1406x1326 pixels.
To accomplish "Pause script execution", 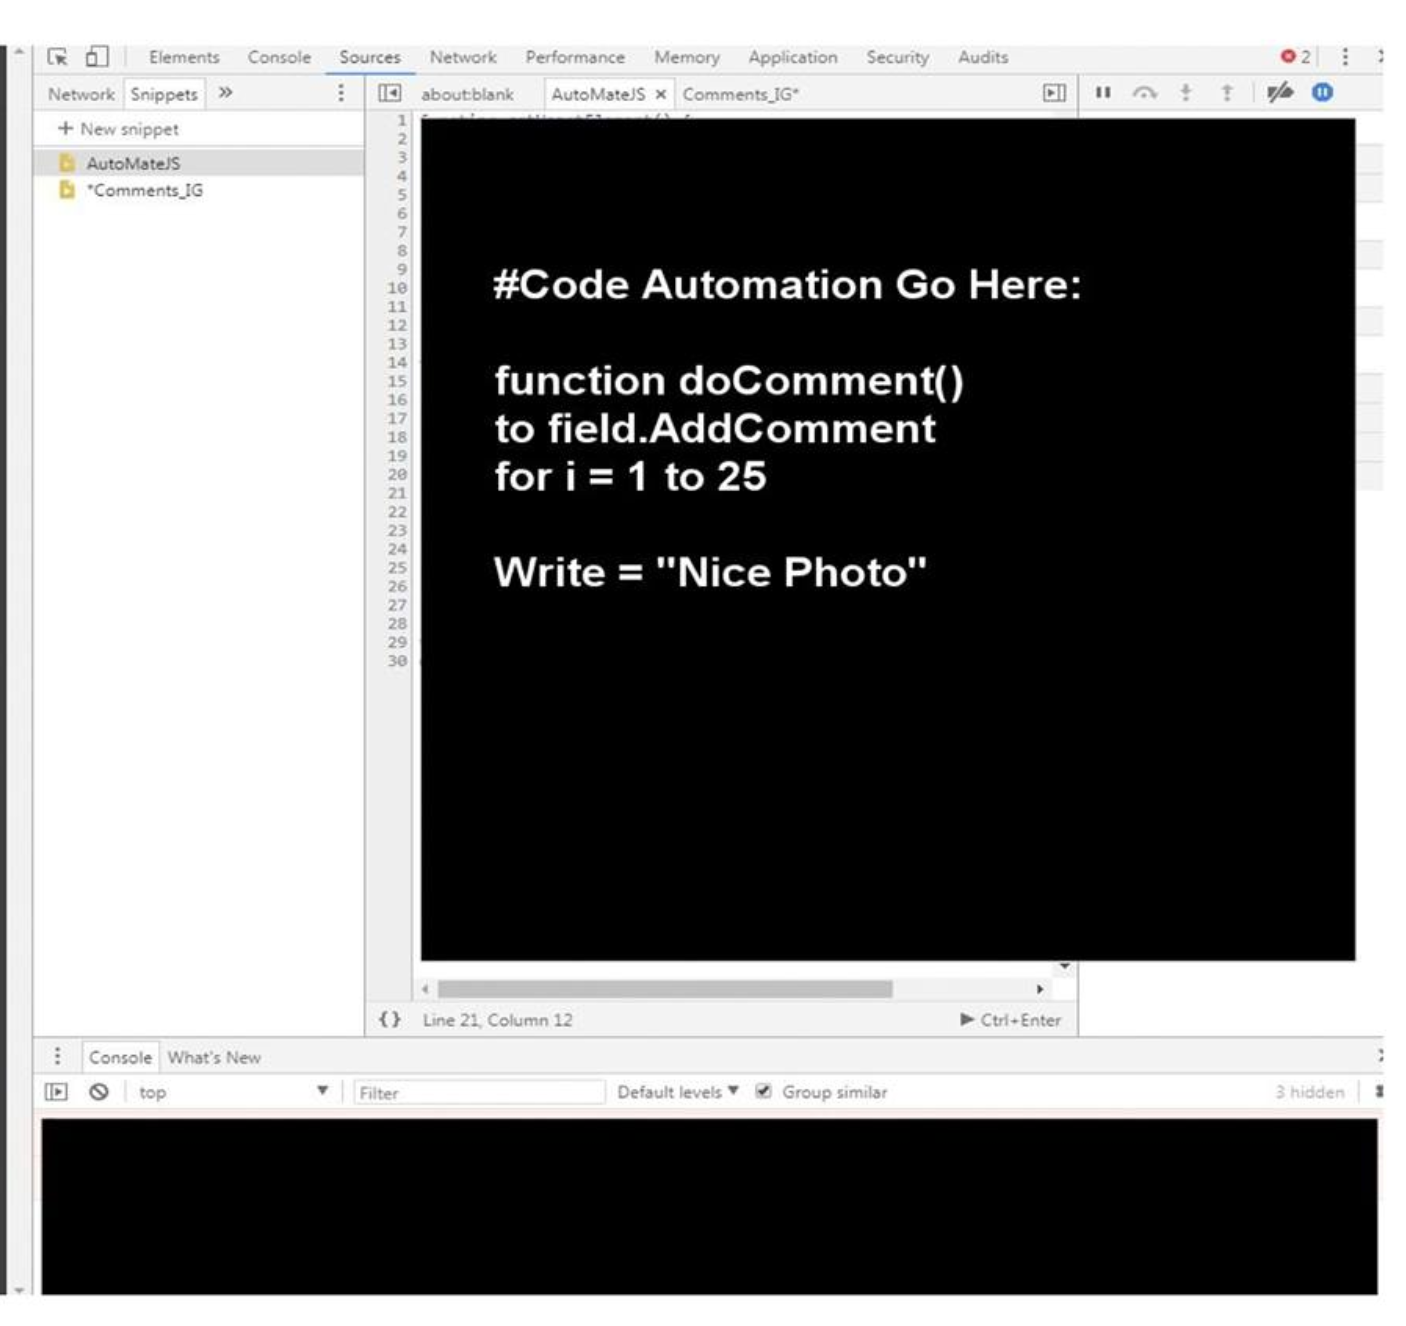I will tap(1103, 92).
